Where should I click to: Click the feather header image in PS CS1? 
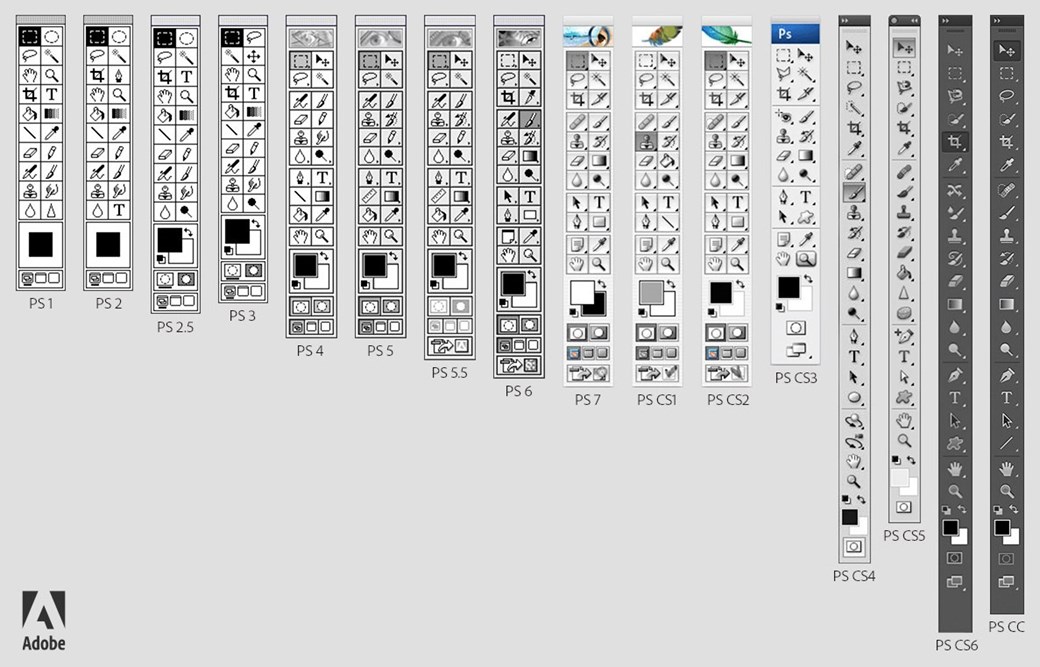(x=657, y=36)
